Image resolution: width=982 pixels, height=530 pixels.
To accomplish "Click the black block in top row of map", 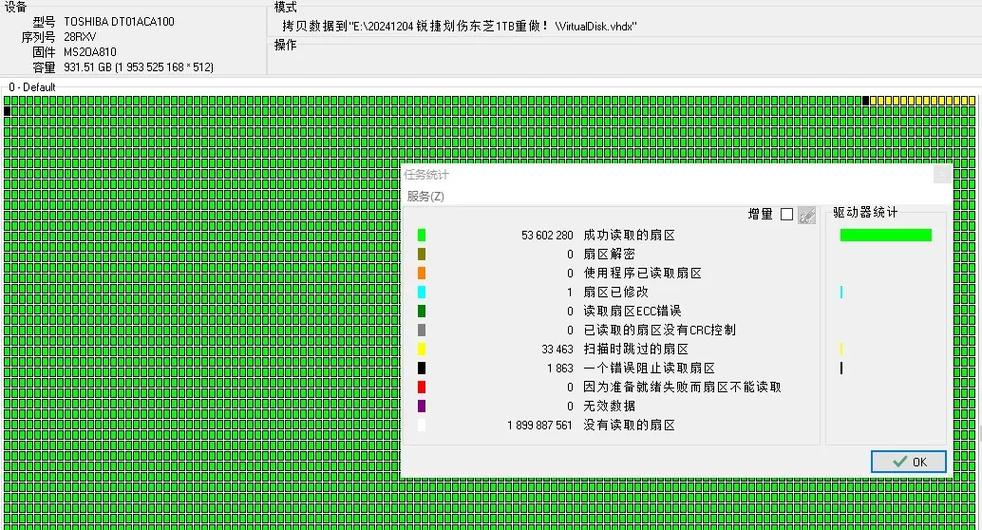I will click(866, 100).
